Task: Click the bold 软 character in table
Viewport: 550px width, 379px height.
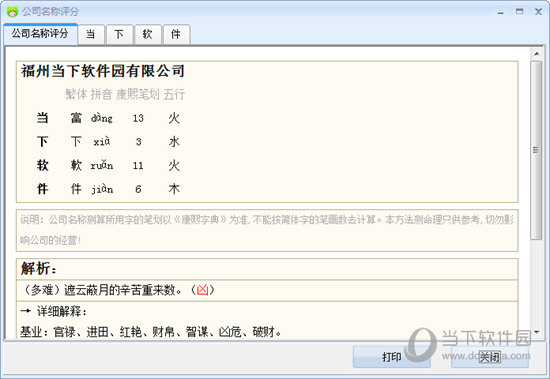Action: (42, 165)
